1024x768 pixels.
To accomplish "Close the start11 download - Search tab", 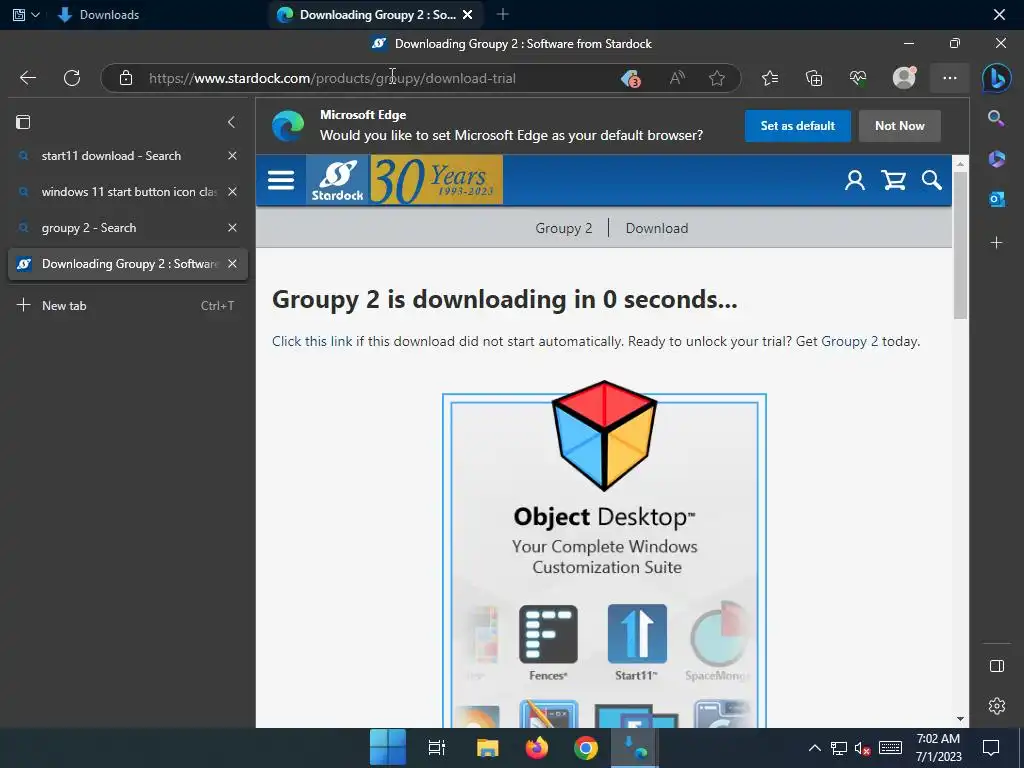I will click(232, 156).
